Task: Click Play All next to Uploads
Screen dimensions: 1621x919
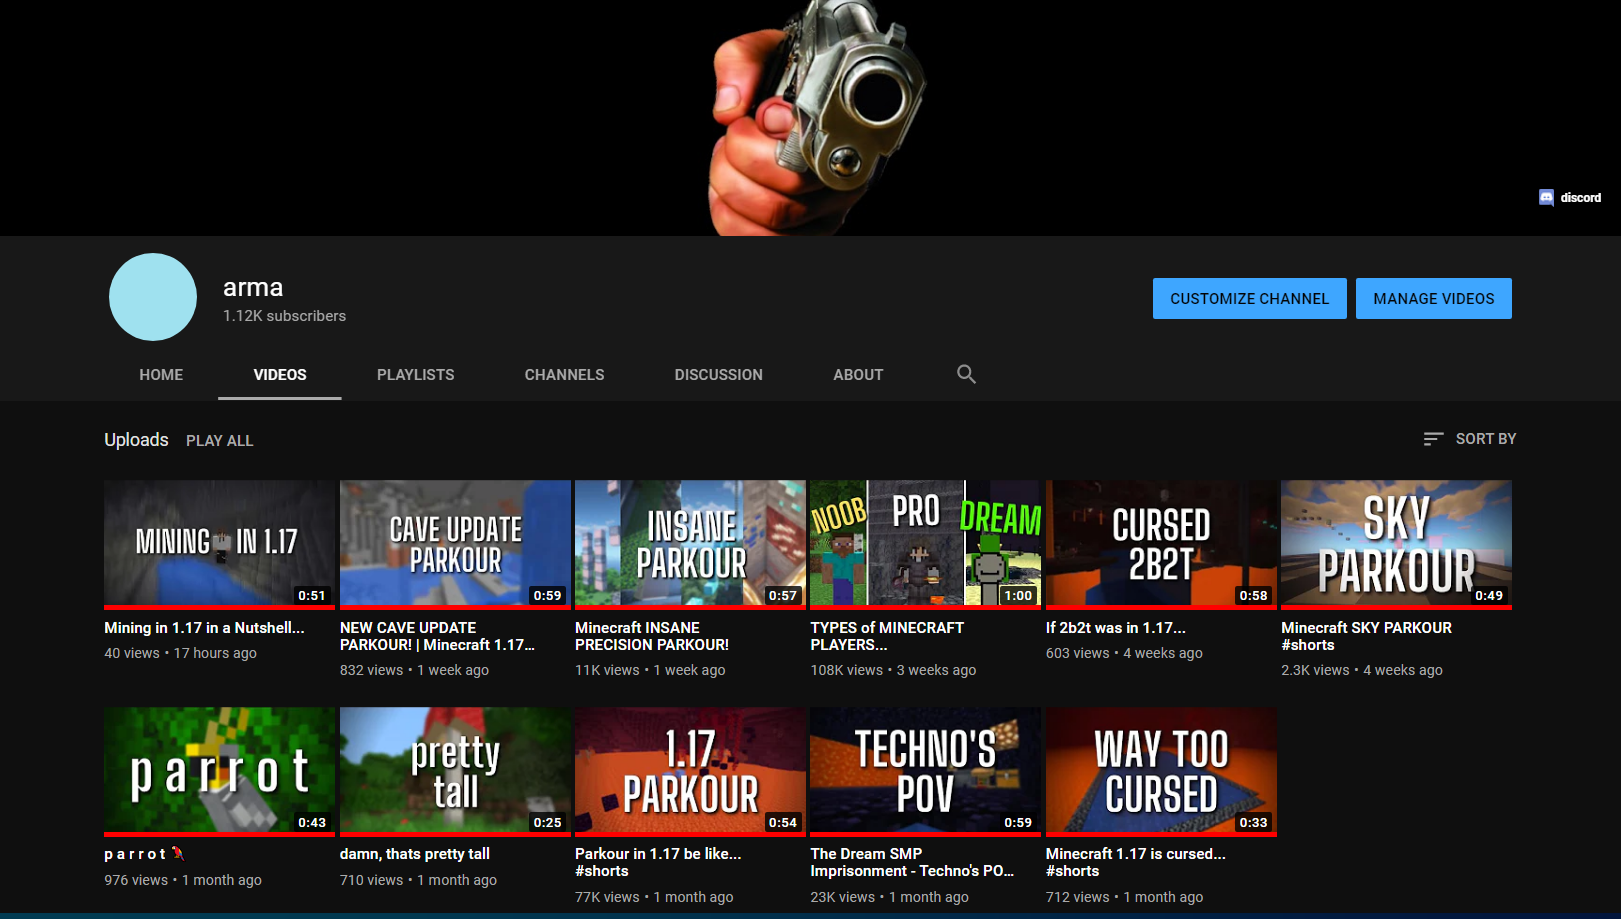Action: coord(219,441)
